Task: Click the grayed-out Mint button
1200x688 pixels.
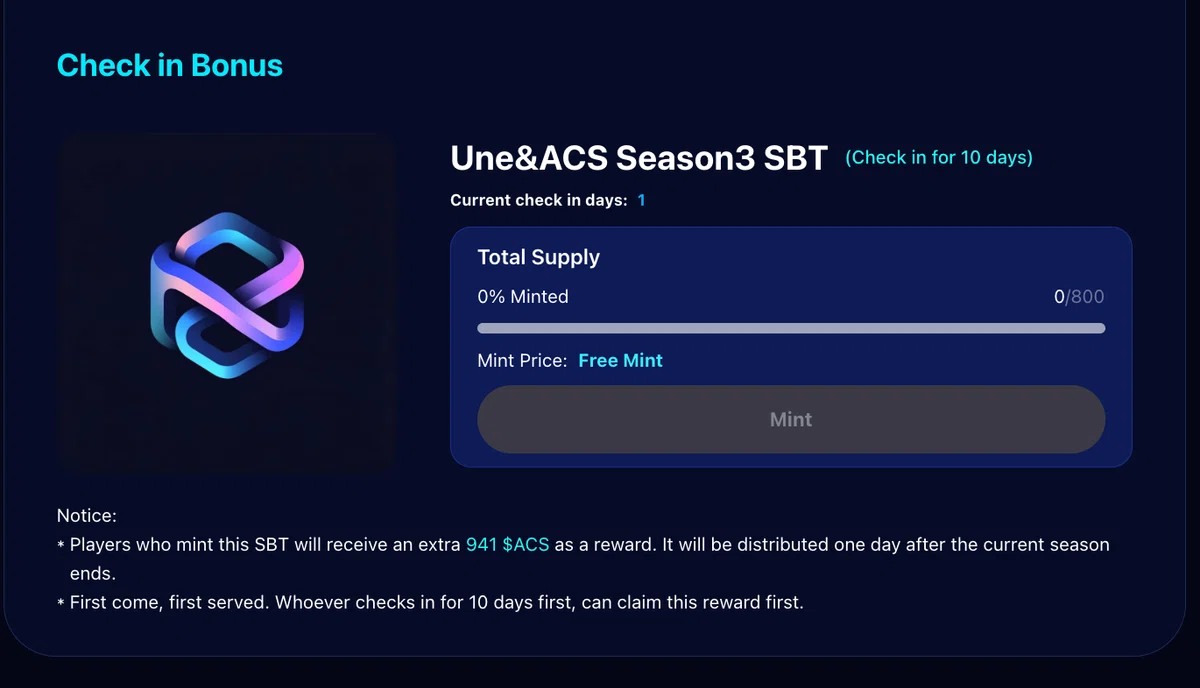Action: coord(791,420)
